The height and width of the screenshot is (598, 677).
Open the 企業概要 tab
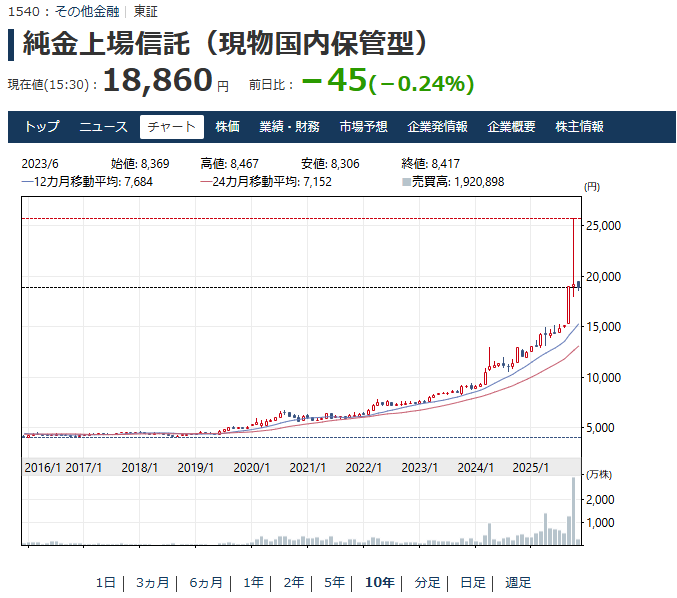click(511, 127)
